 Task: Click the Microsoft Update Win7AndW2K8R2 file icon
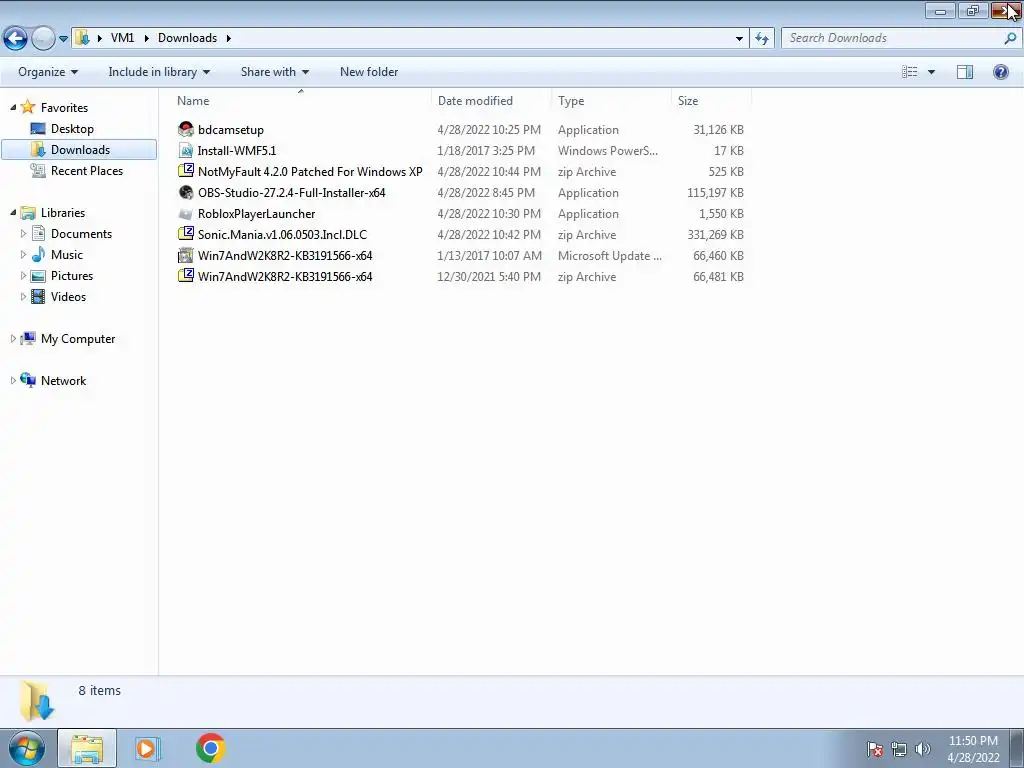[x=186, y=255]
